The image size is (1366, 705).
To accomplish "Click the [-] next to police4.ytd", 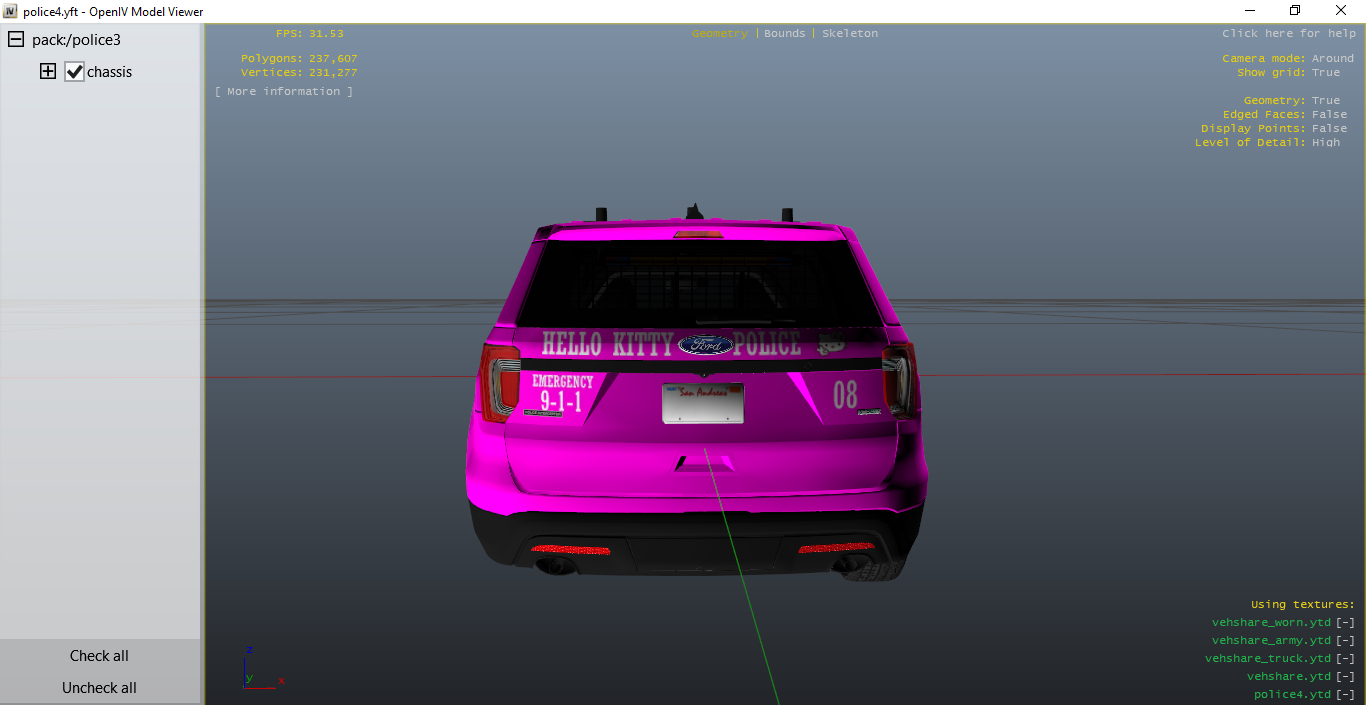I will click(x=1345, y=695).
